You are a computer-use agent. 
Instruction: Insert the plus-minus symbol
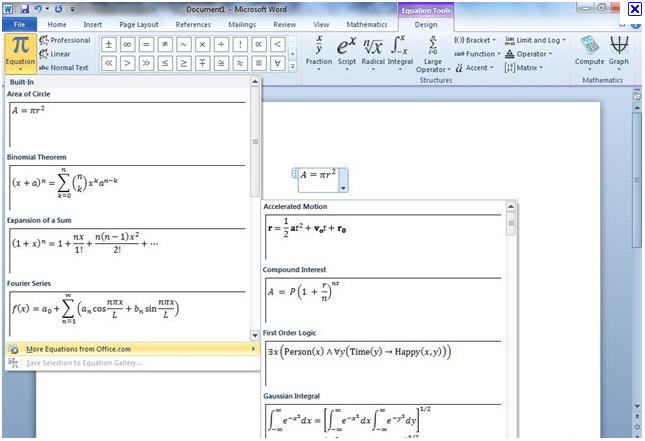pos(109,45)
